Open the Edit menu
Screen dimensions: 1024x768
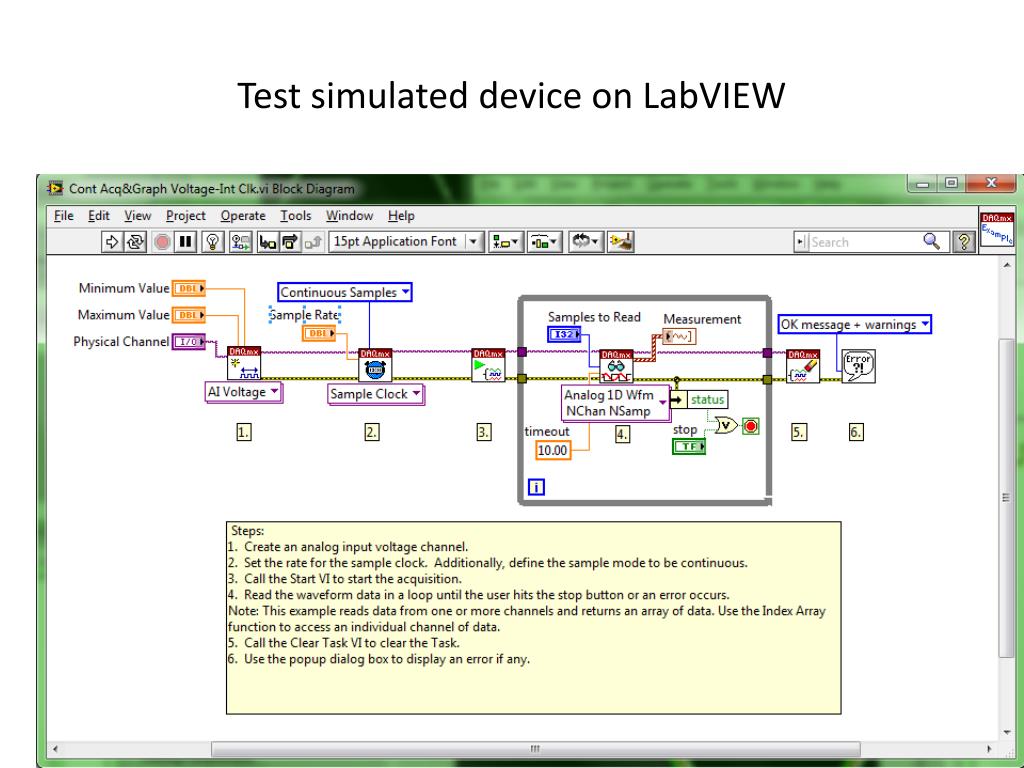pos(99,216)
